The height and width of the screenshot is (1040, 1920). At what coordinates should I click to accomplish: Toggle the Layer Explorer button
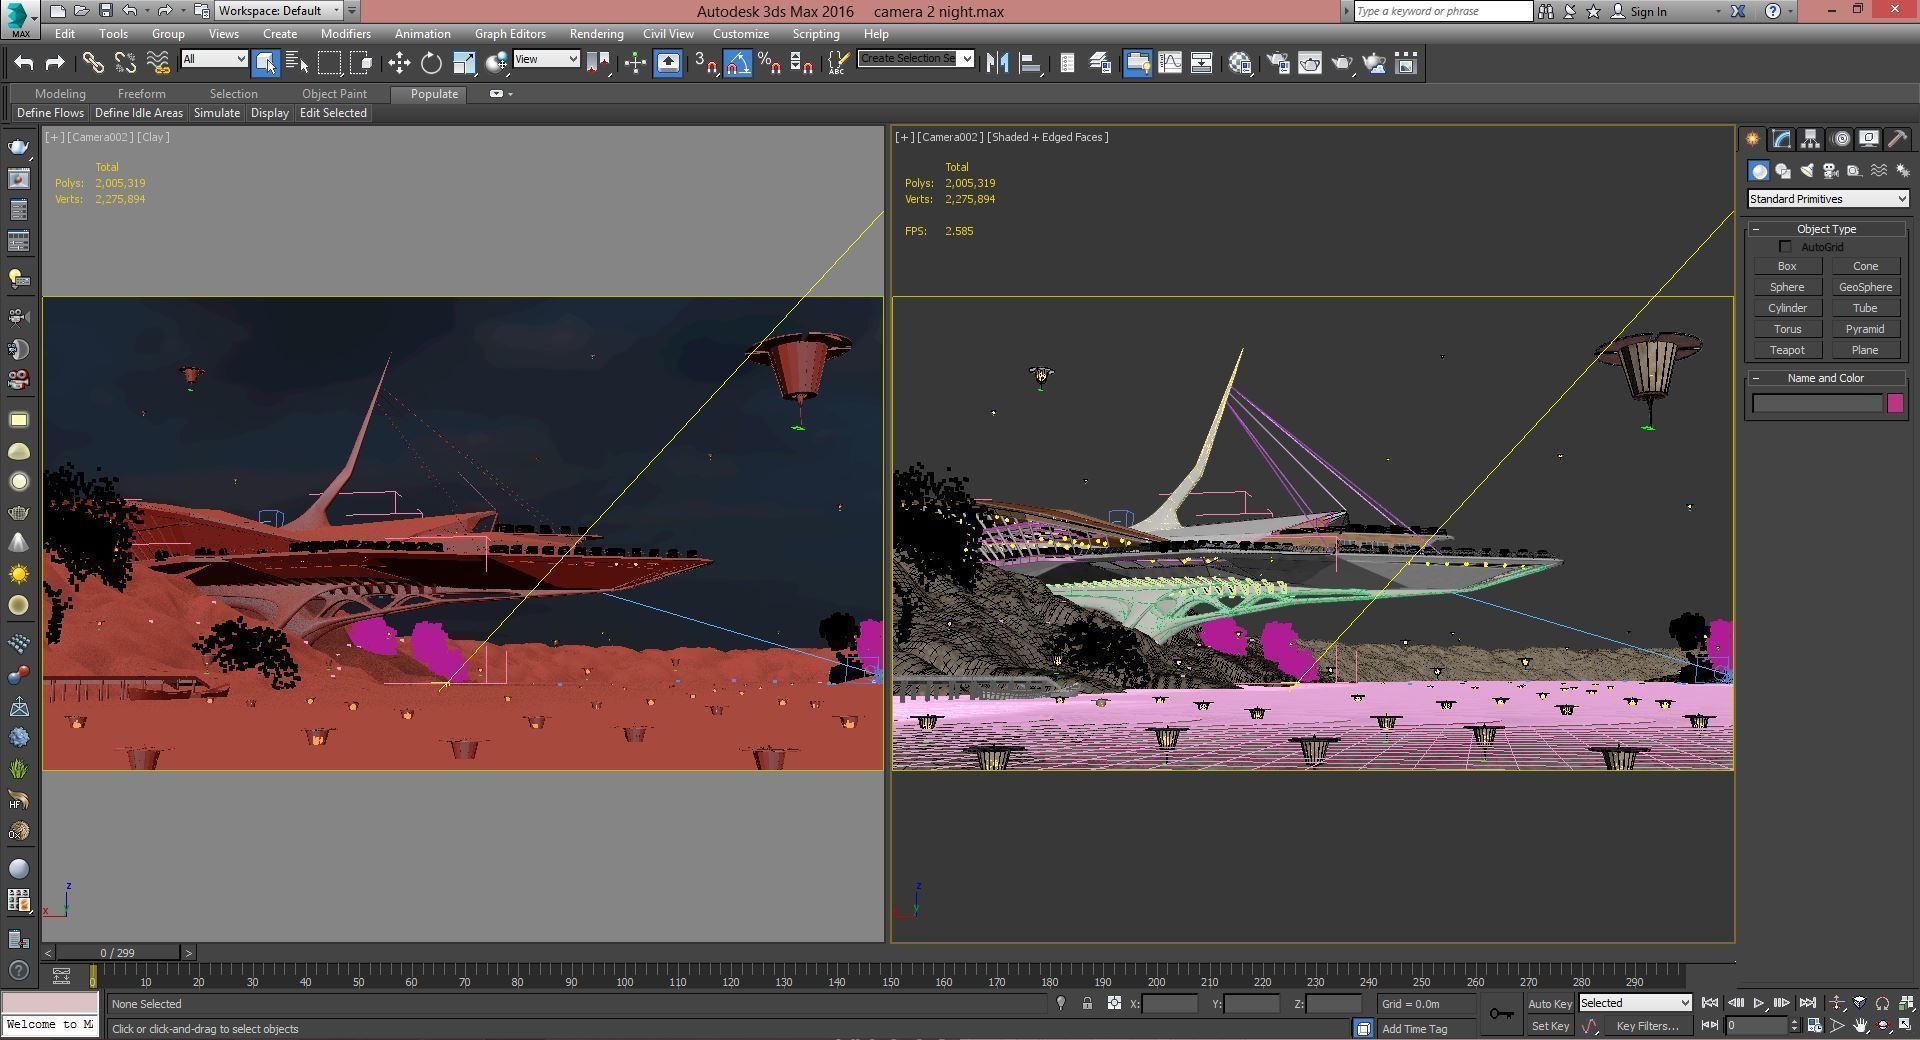[x=1099, y=63]
